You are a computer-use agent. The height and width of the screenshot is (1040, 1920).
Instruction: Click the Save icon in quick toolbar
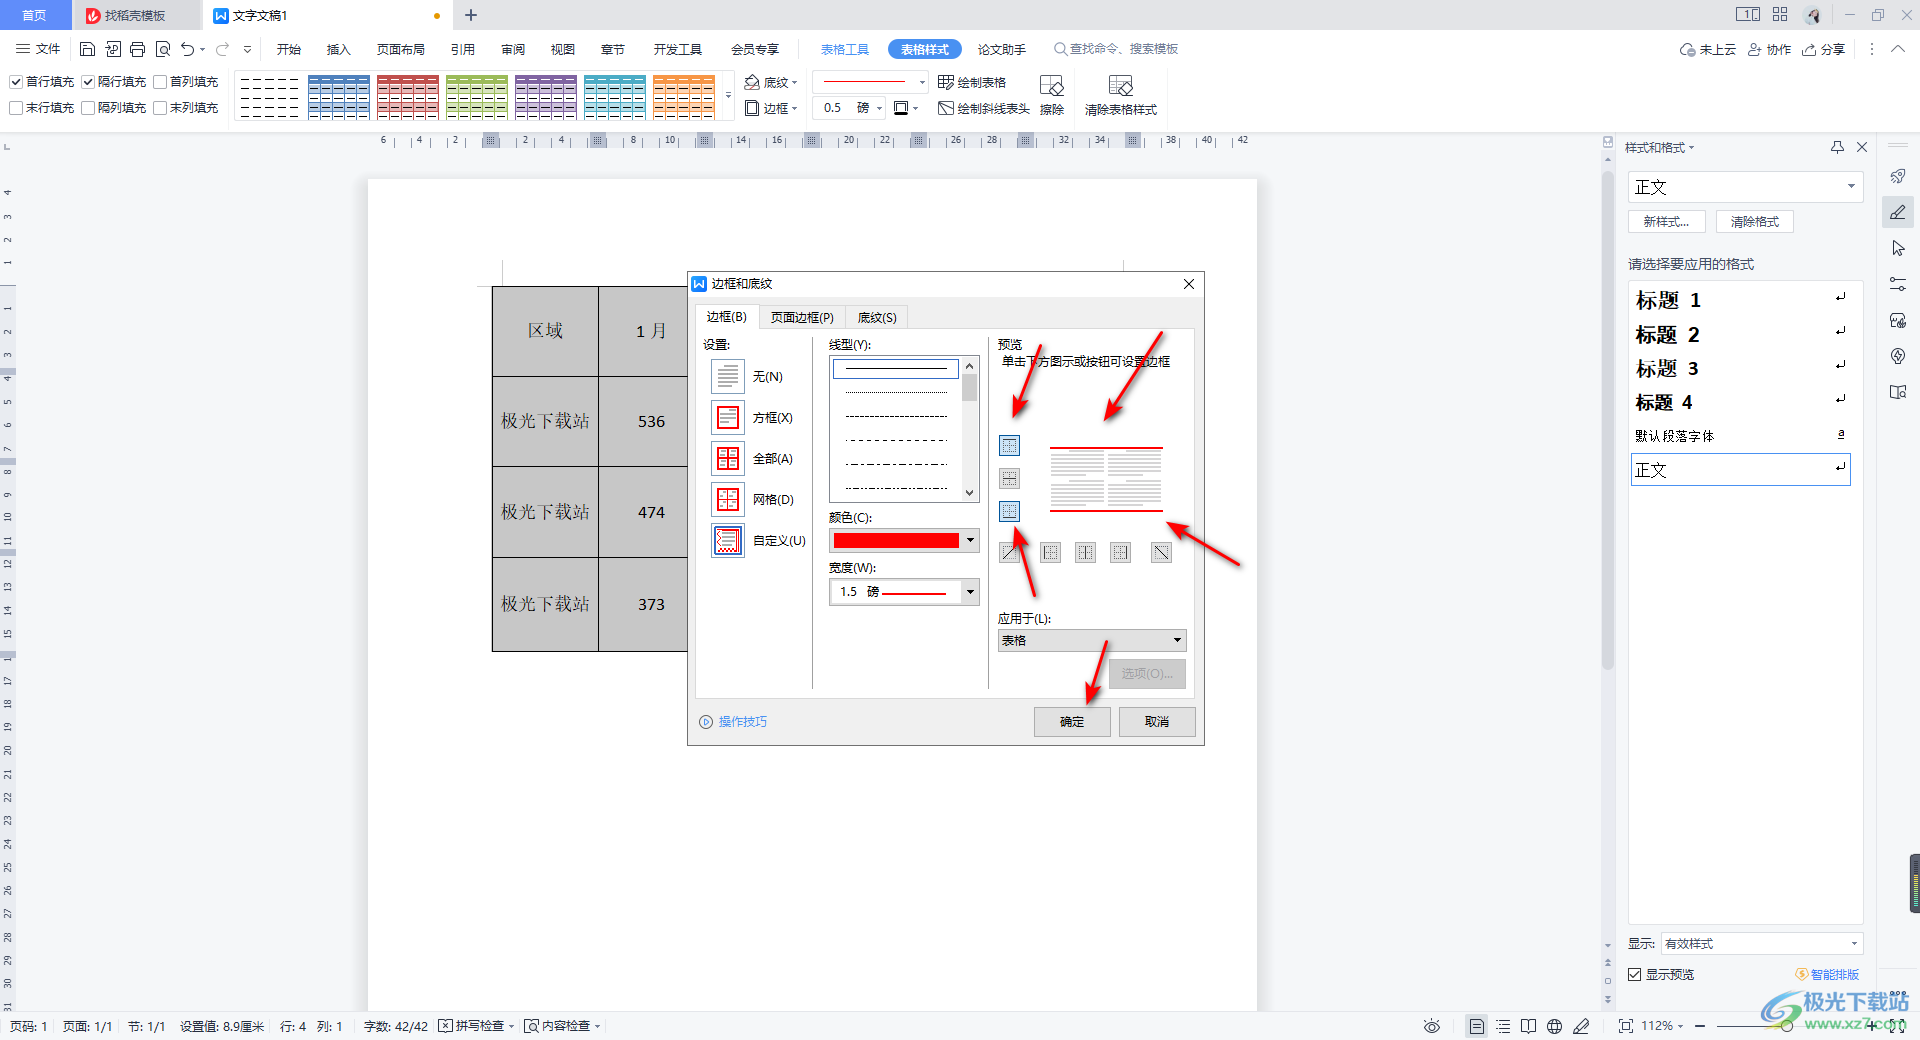click(87, 49)
